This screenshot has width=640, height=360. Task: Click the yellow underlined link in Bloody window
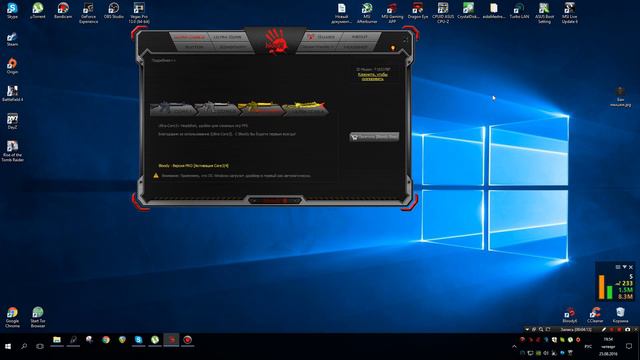click(x=372, y=76)
